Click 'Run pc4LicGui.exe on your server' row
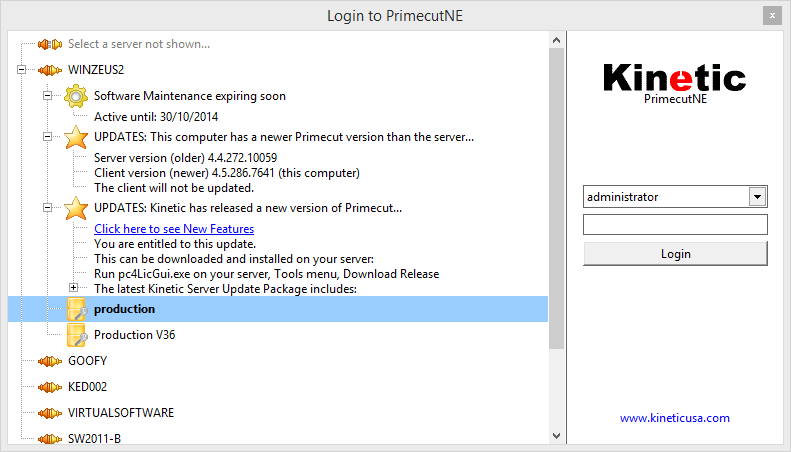 [x=266, y=274]
